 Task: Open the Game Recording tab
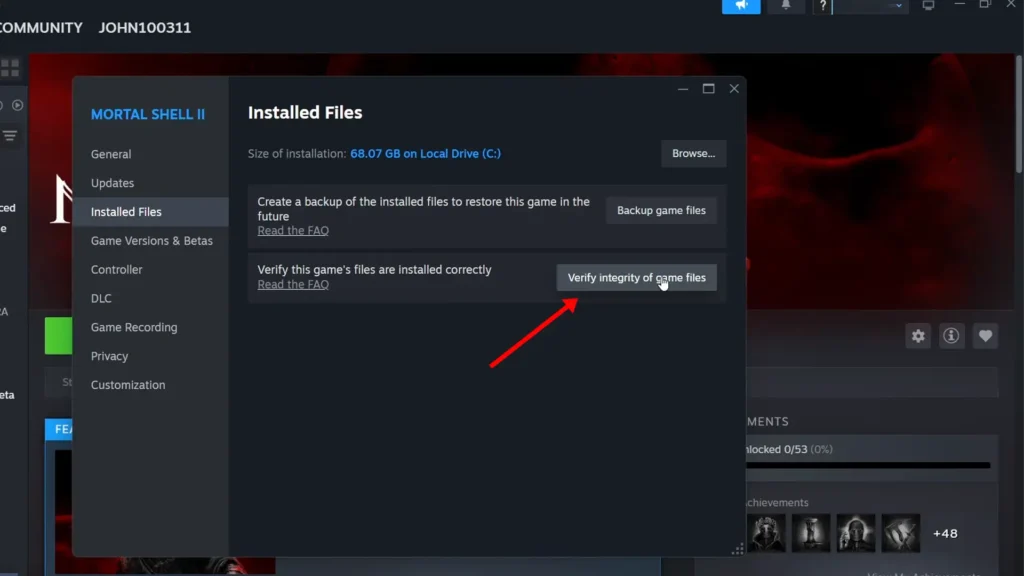150,327
